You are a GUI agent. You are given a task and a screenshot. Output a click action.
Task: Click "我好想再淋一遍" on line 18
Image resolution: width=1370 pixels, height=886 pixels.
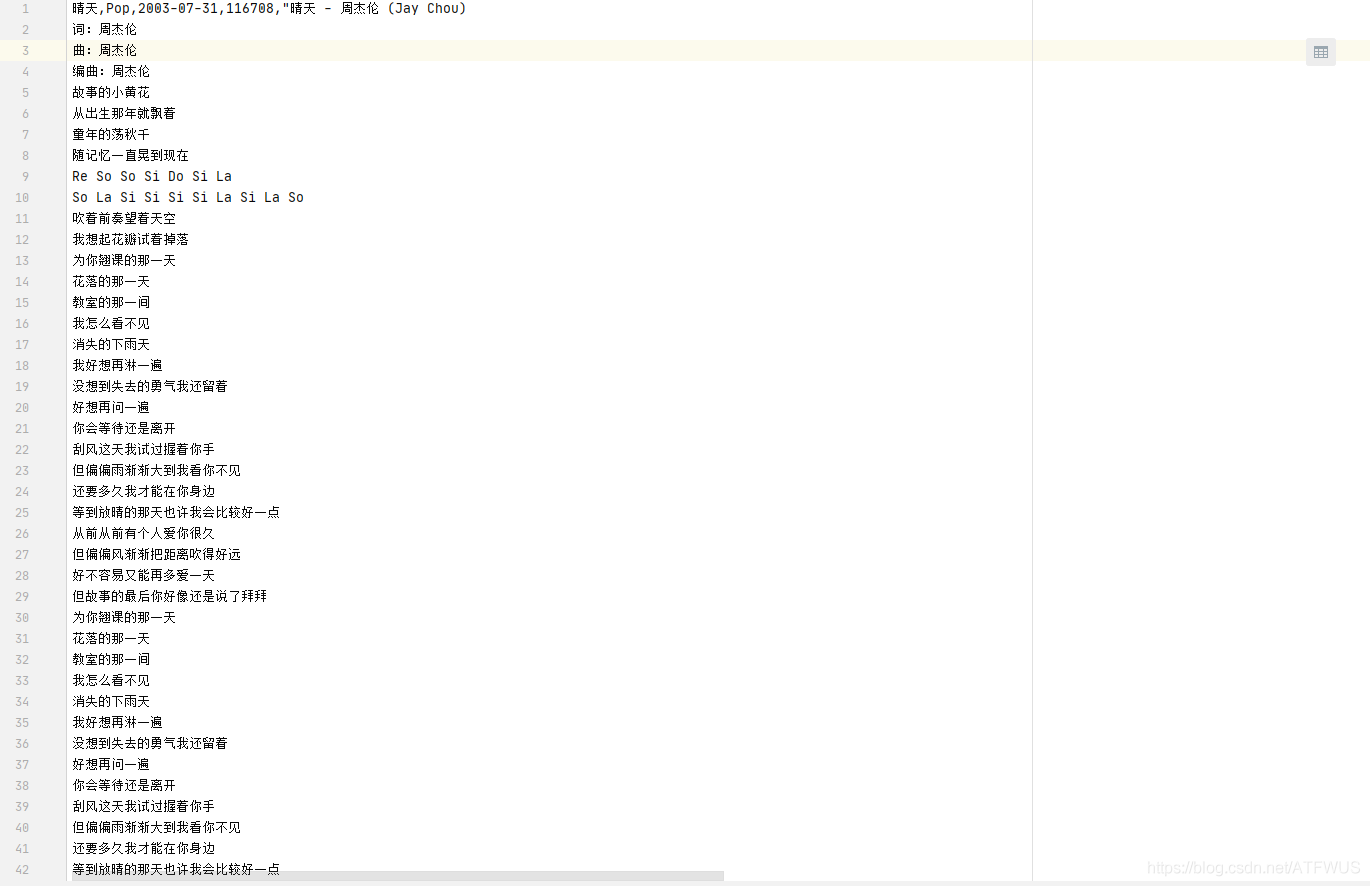pyautogui.click(x=117, y=365)
